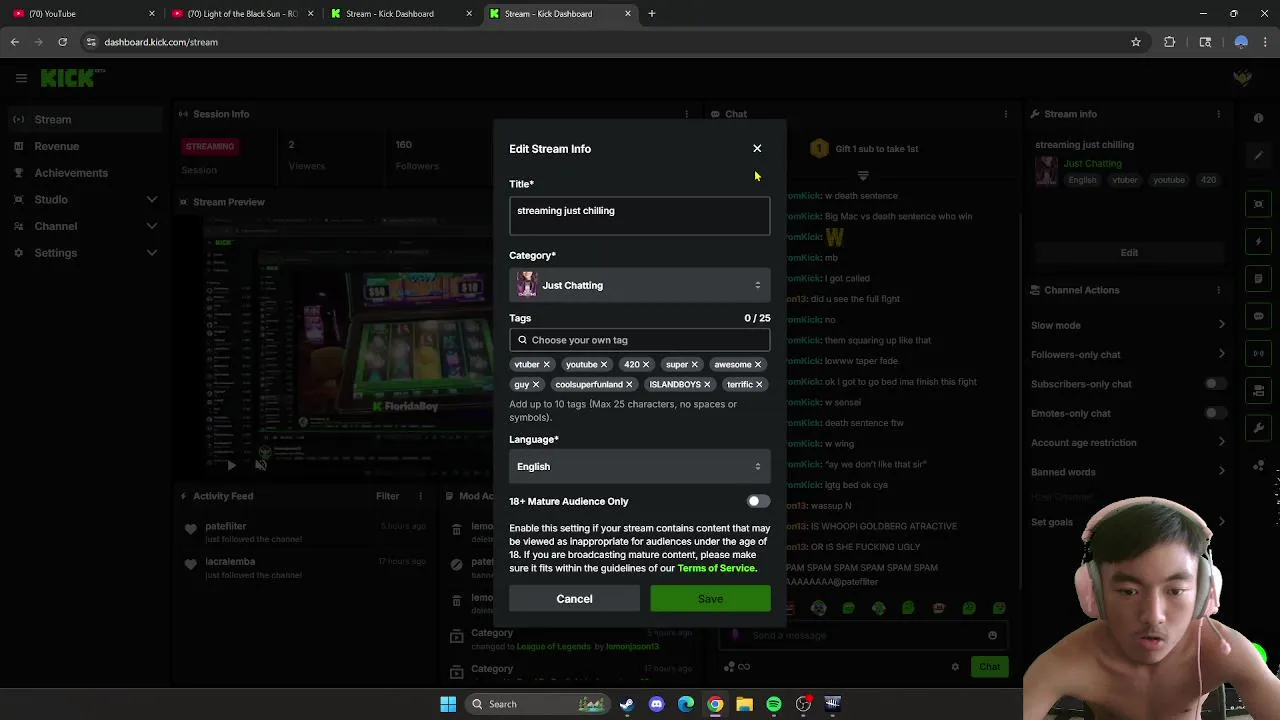Remove the coolsuperfunland tag
1280x720 pixels.
coord(629,385)
